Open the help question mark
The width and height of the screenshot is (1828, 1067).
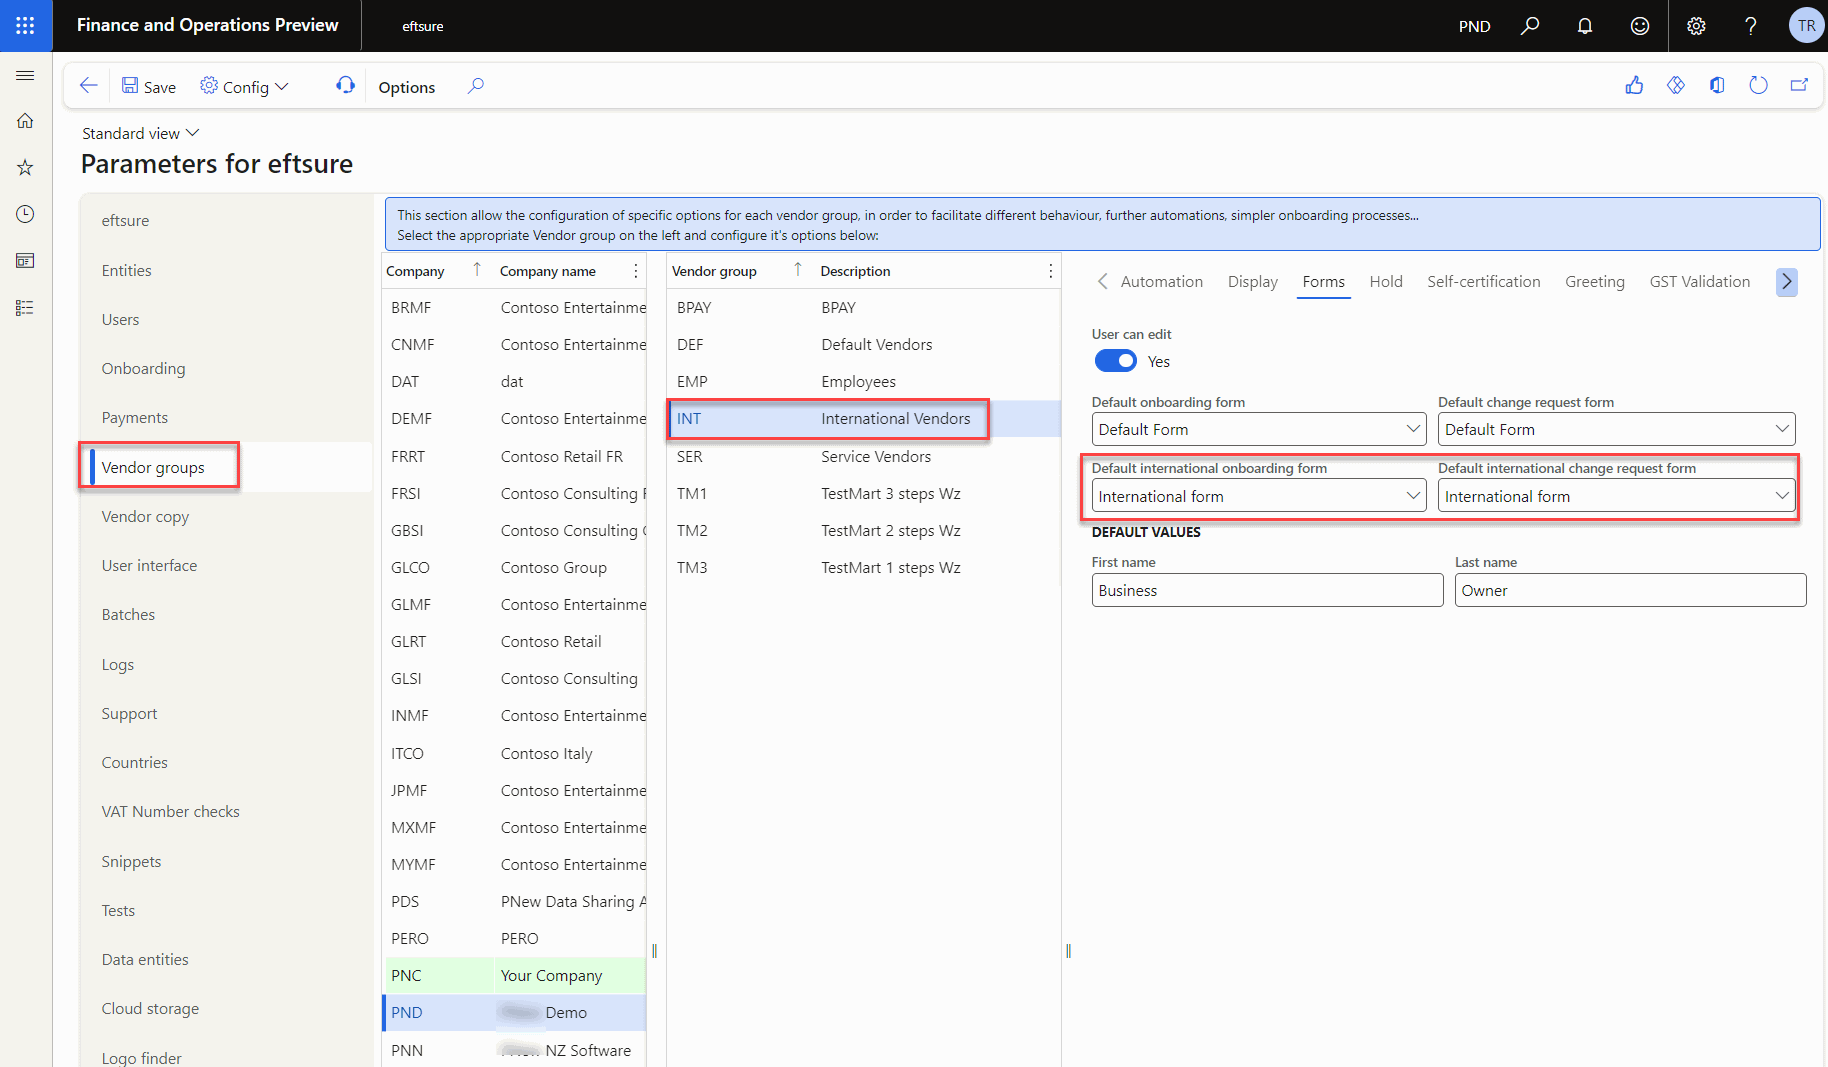[x=1751, y=26]
